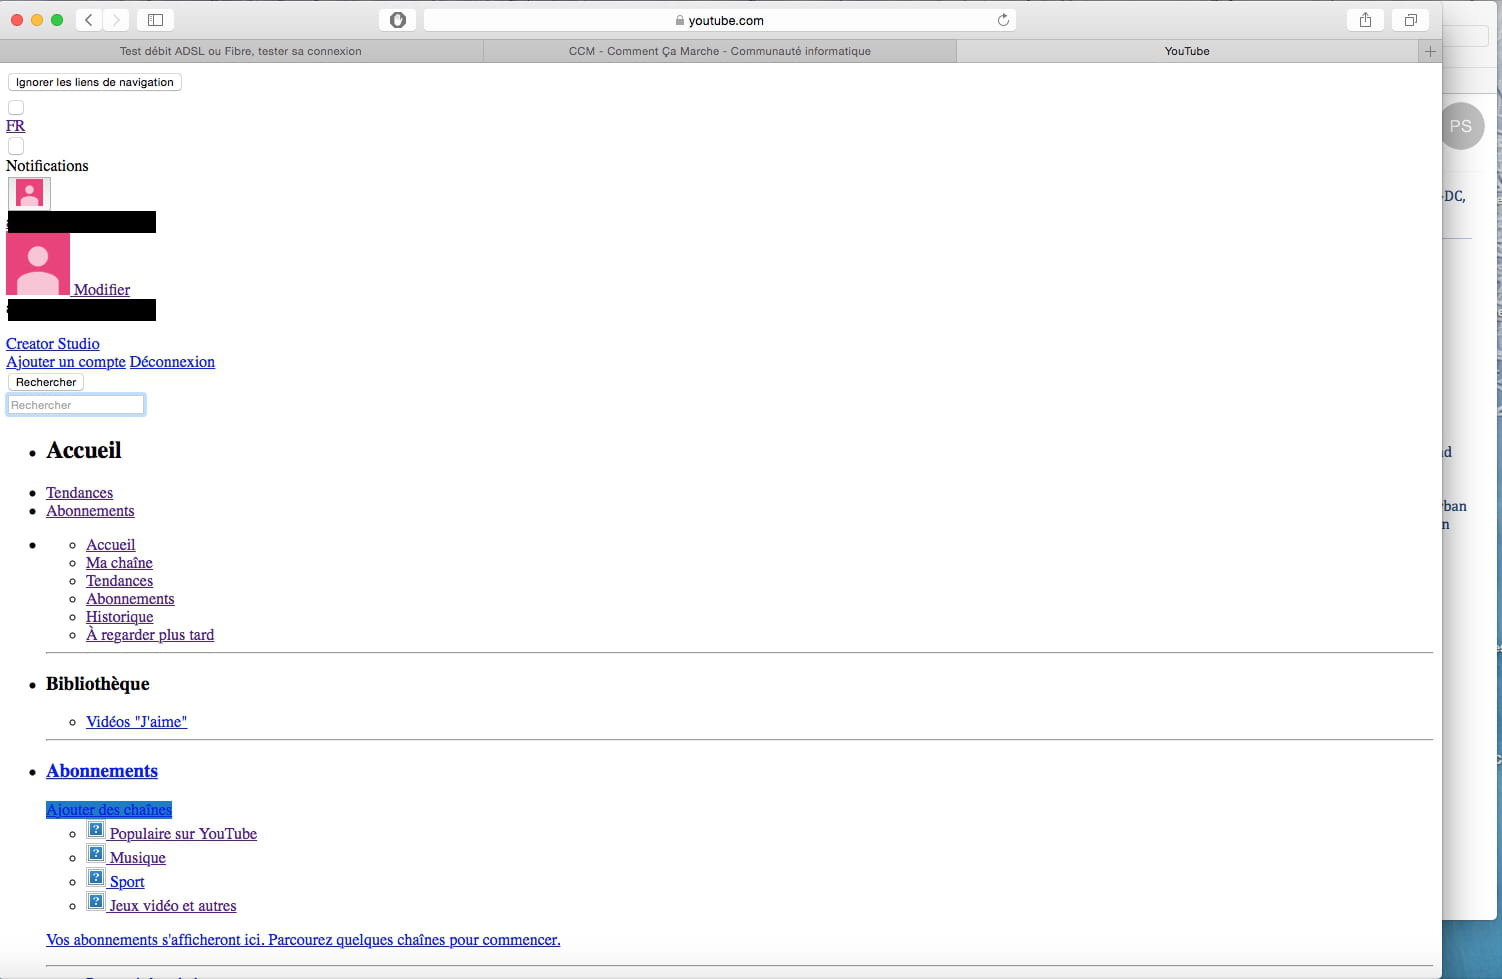
Task: Open the Safari share menu
Action: click(1365, 20)
